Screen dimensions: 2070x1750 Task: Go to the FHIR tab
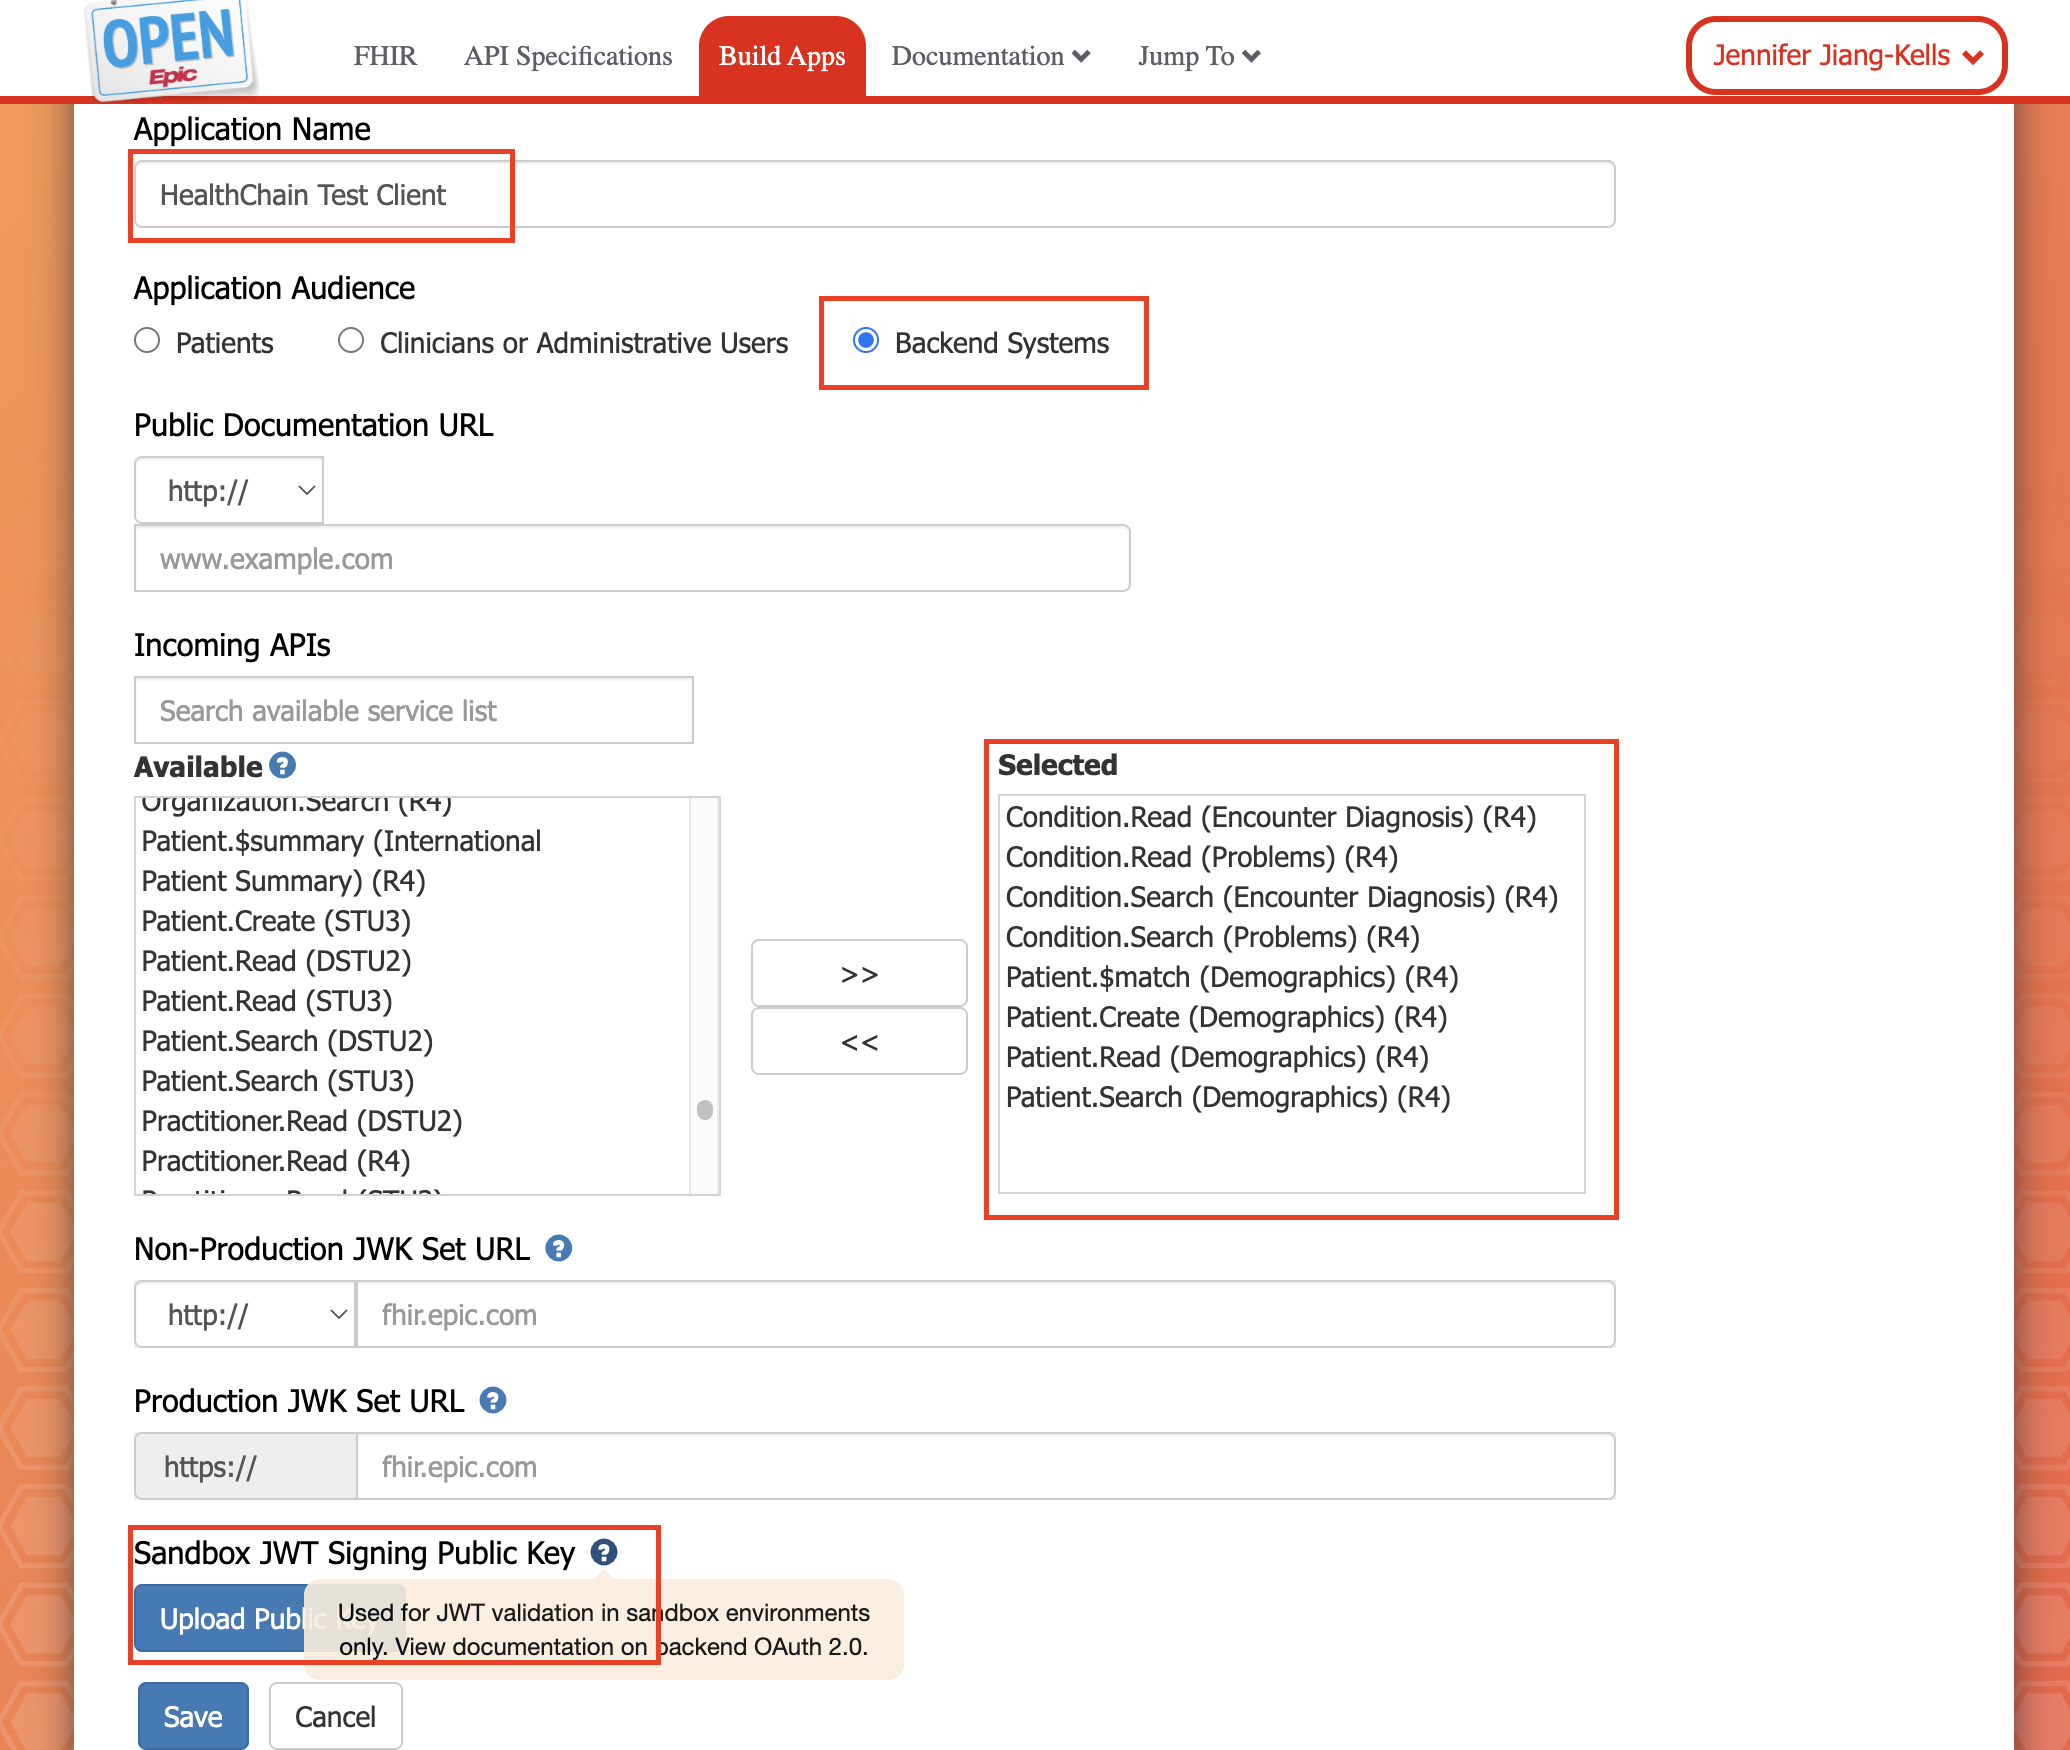[x=384, y=56]
